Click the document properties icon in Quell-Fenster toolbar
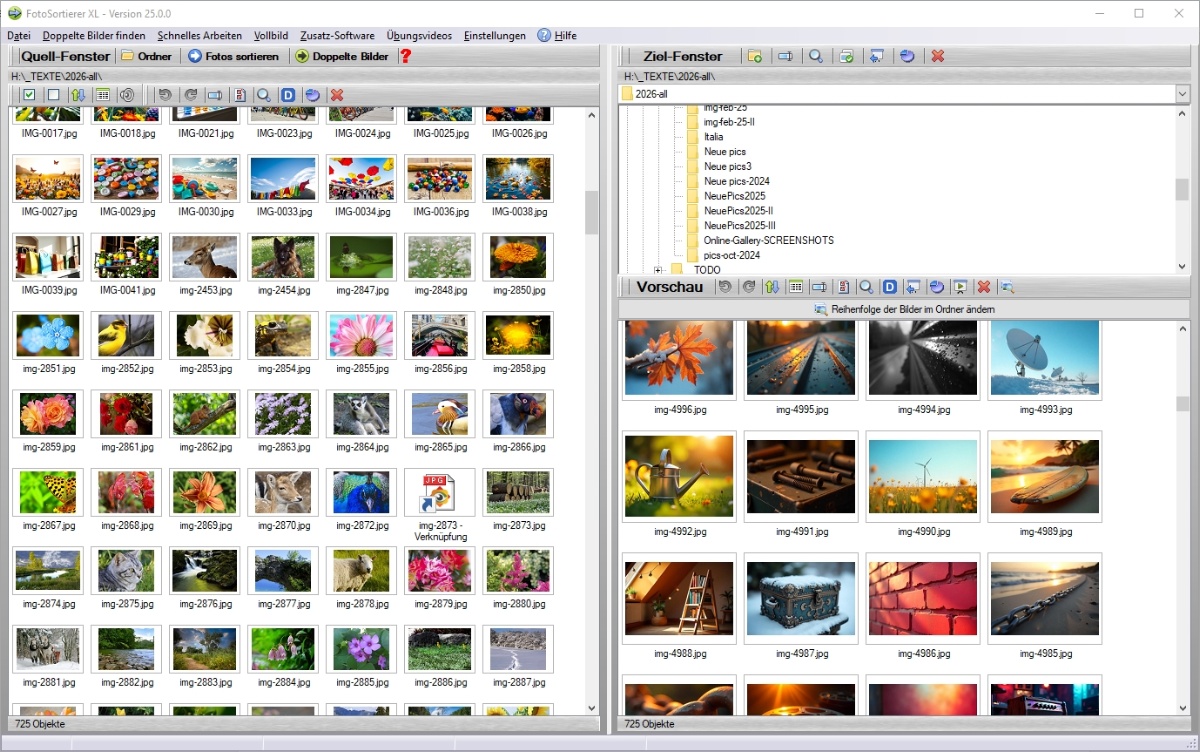 coord(240,95)
